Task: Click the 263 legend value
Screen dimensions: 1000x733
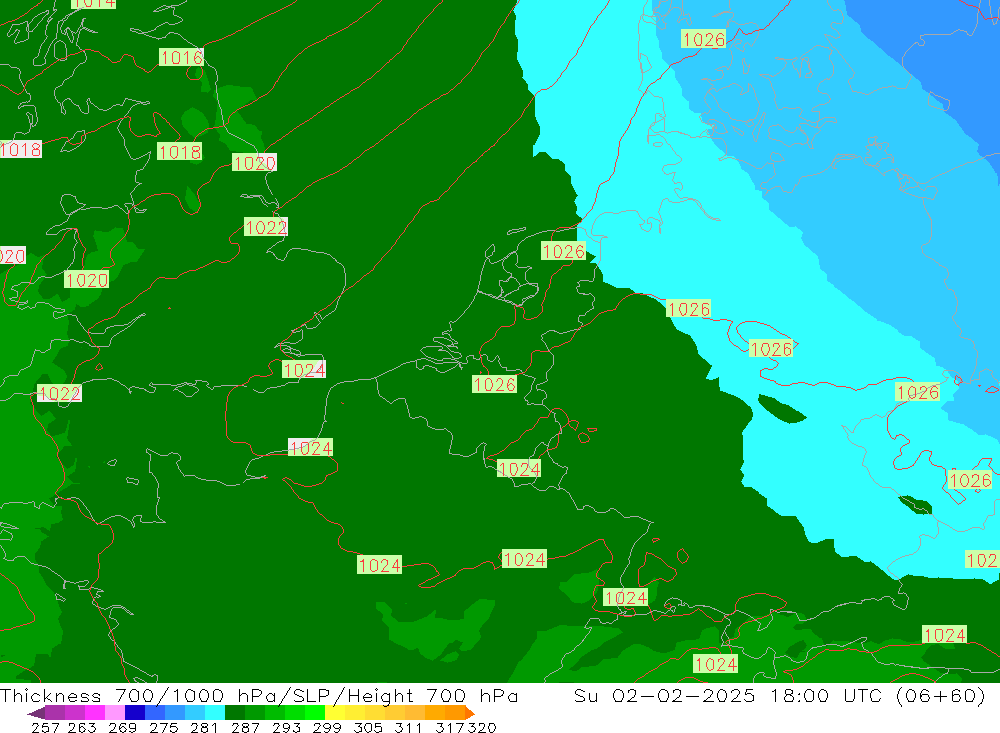Action: (82, 727)
